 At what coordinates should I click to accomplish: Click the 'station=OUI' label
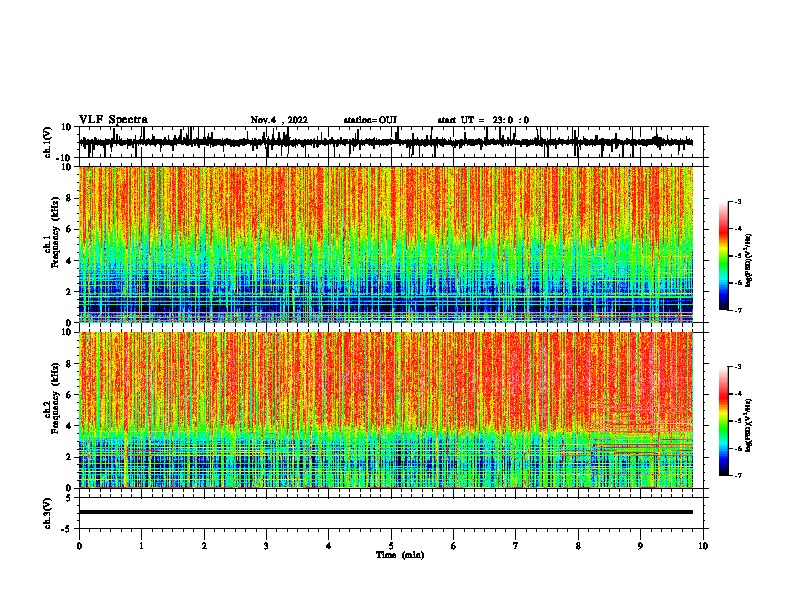coord(370,120)
